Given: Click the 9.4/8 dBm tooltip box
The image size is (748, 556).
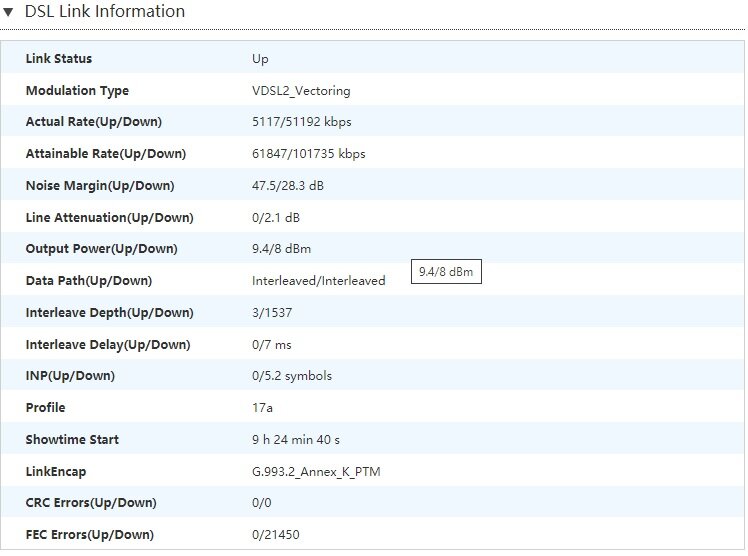Looking at the screenshot, I should [x=446, y=272].
